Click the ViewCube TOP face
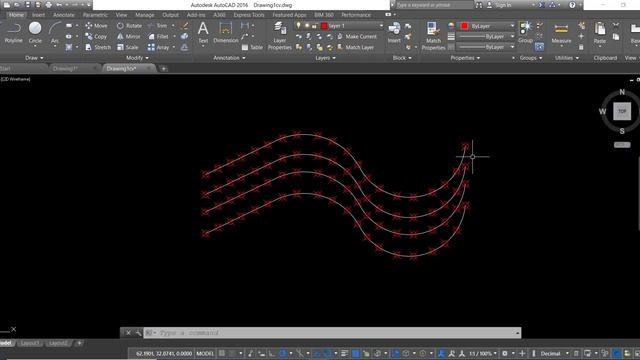 622,111
